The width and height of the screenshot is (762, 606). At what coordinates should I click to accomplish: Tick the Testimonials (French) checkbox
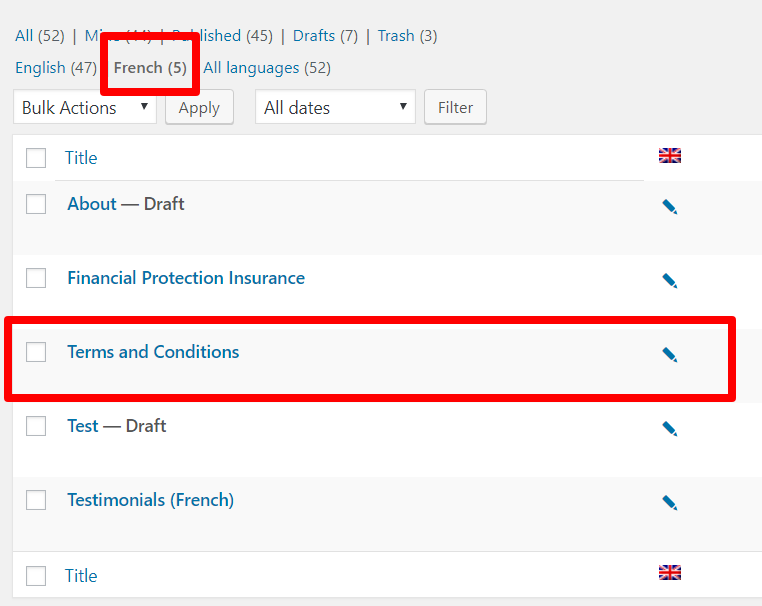click(x=36, y=500)
